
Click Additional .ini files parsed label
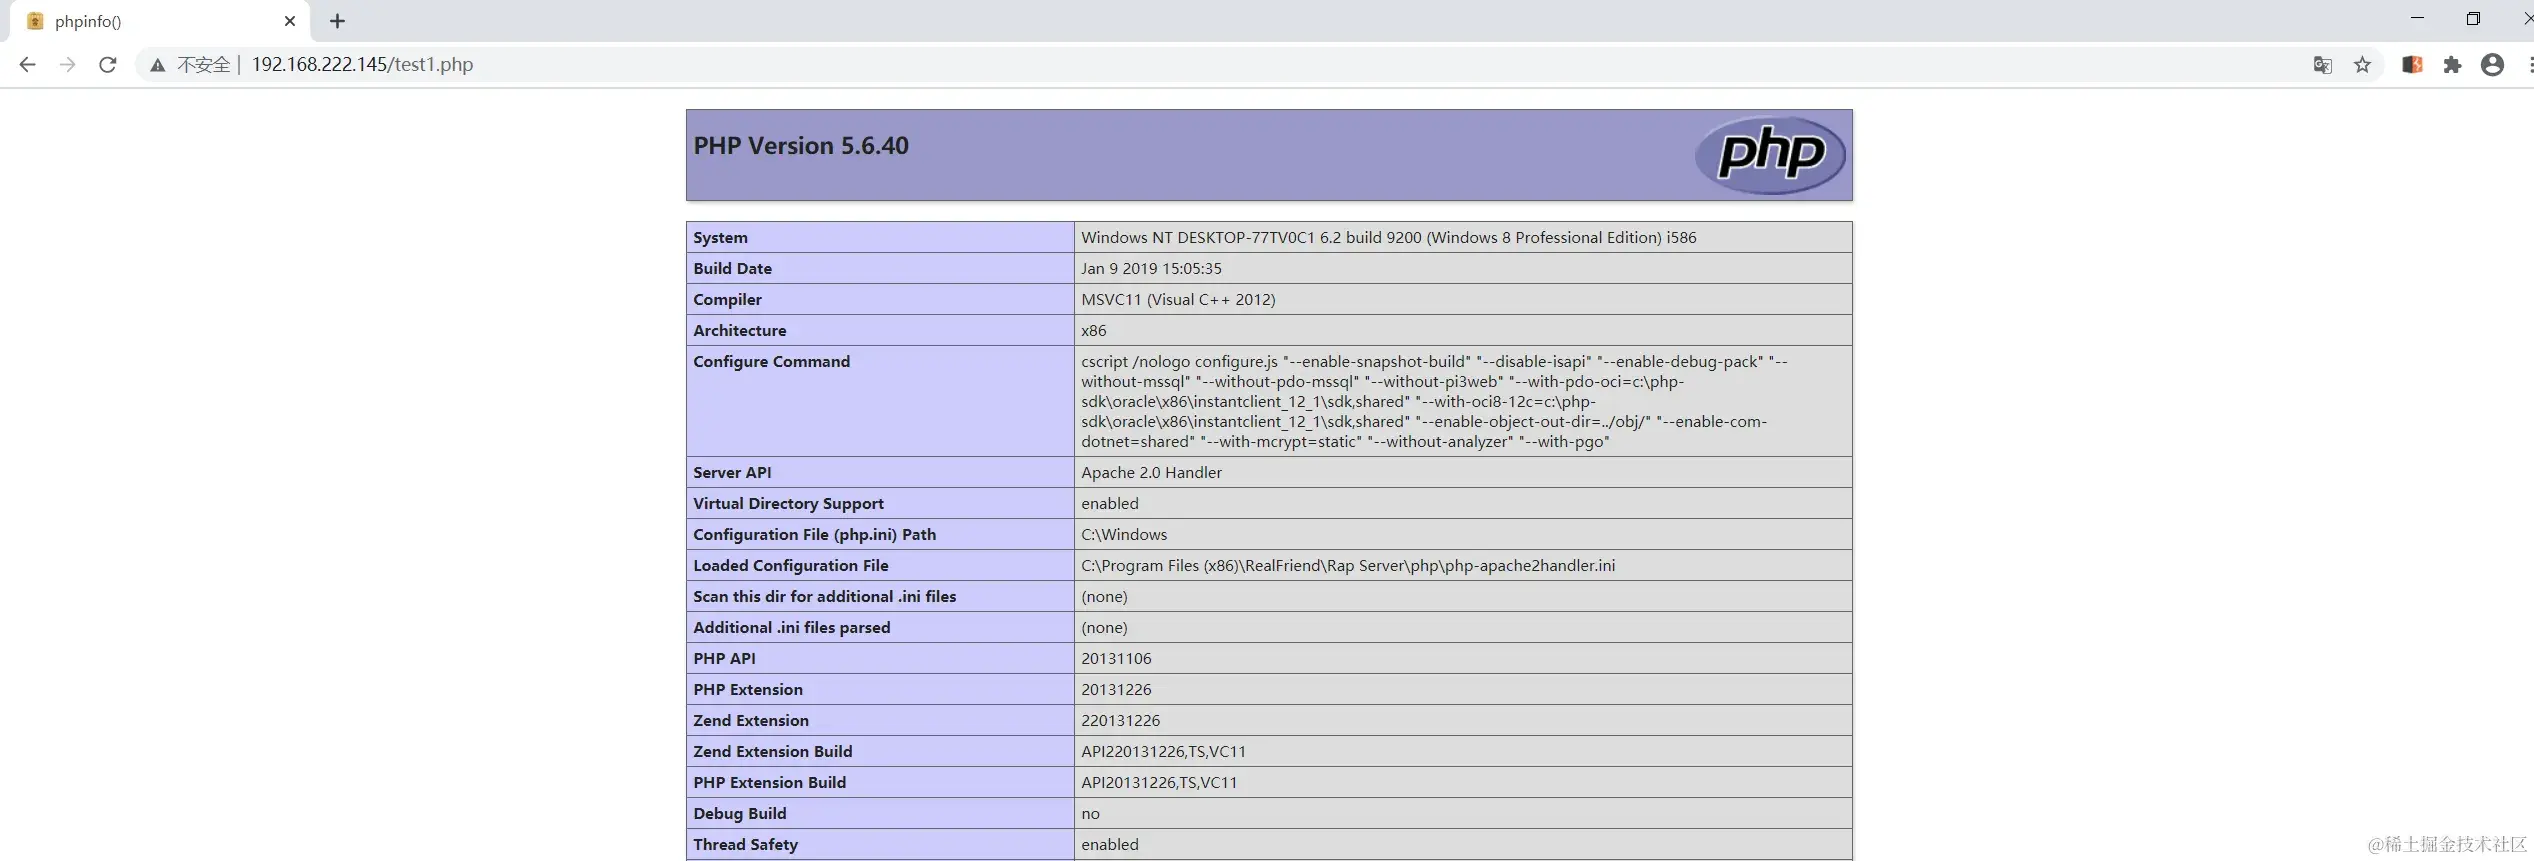point(791,628)
